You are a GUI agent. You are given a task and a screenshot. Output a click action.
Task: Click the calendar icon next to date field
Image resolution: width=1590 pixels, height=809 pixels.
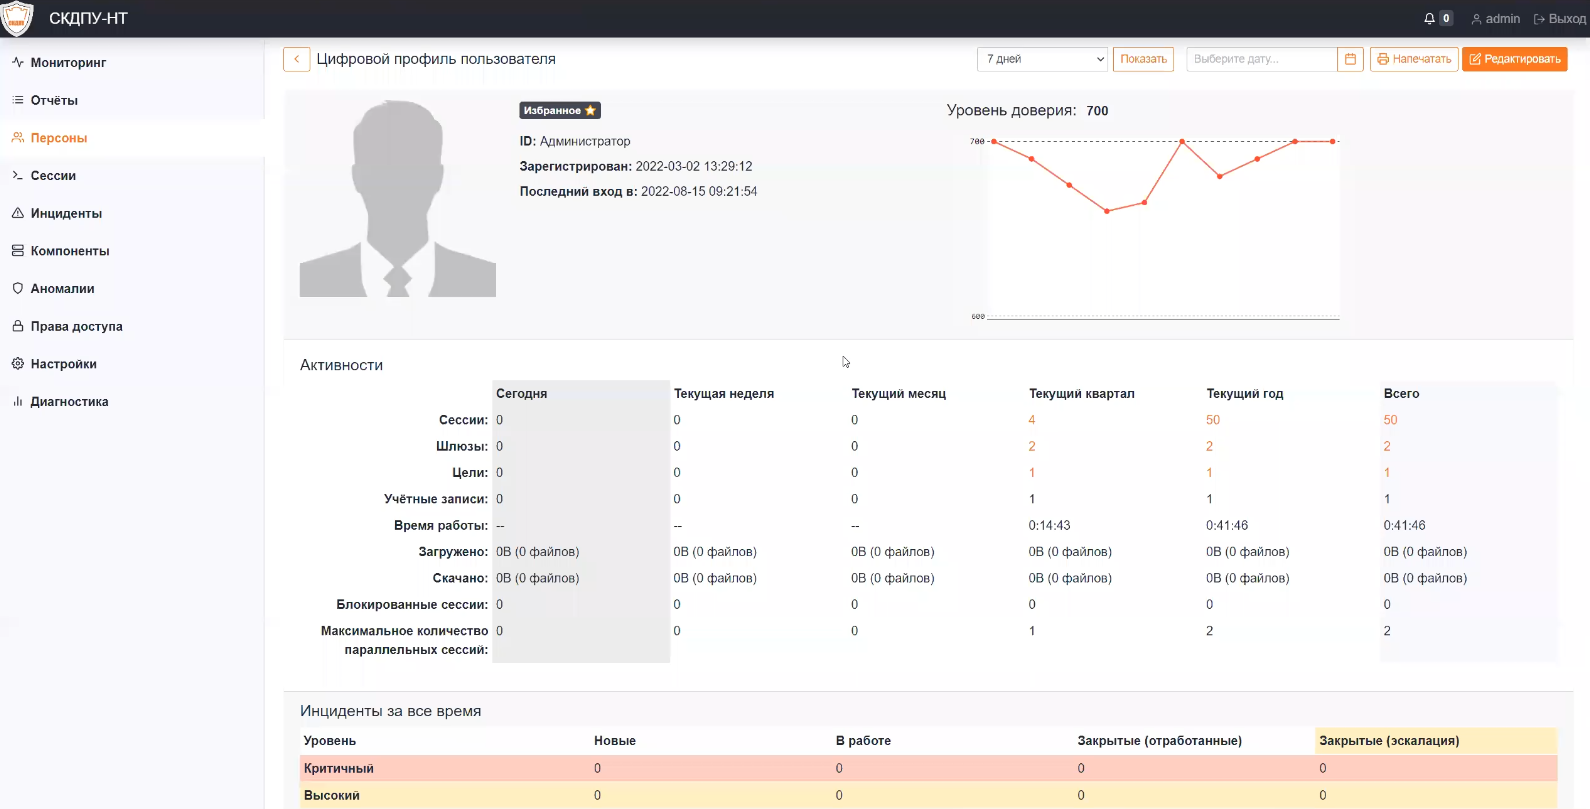point(1350,59)
